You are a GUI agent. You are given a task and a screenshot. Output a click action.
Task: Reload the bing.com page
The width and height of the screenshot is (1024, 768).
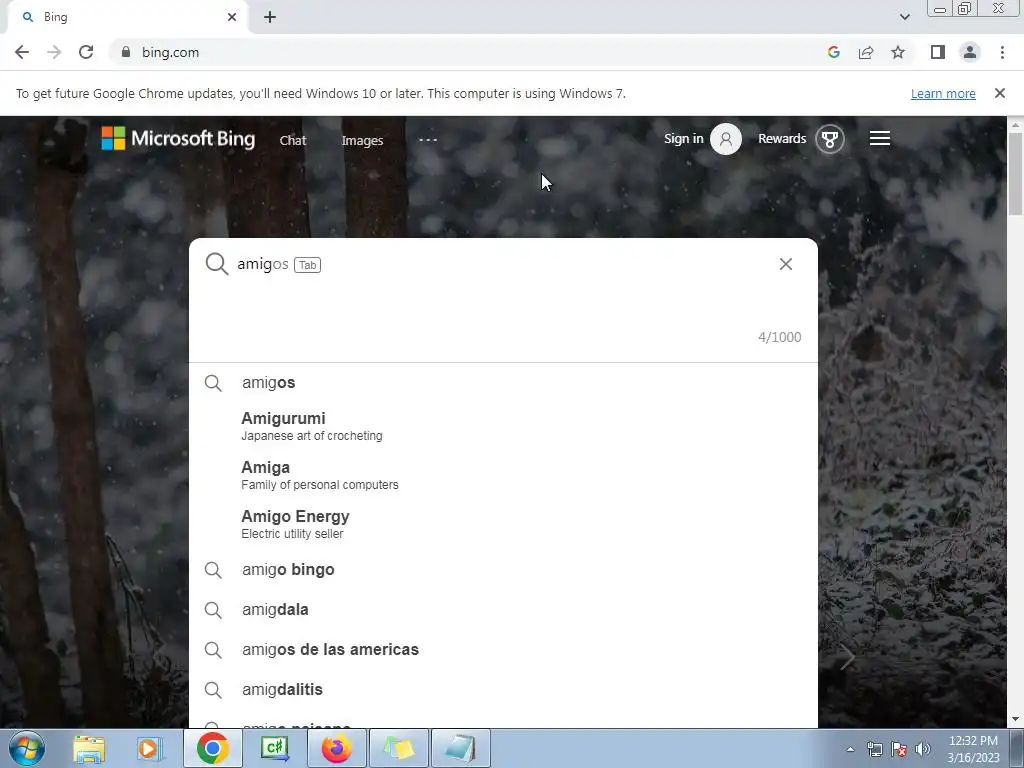pyautogui.click(x=86, y=52)
